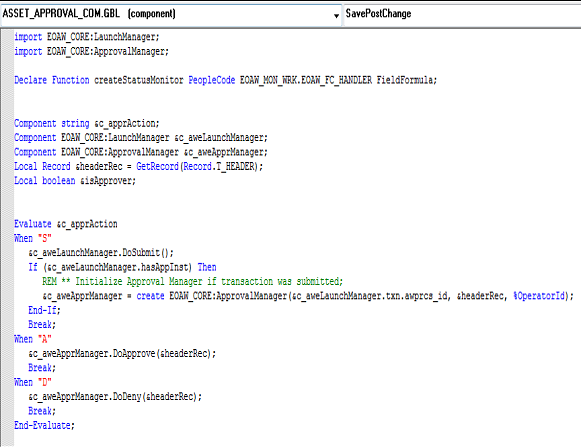Screen dimensions: 581x447
Task: Click the green REM comment line
Action: pyautogui.click(x=193, y=281)
